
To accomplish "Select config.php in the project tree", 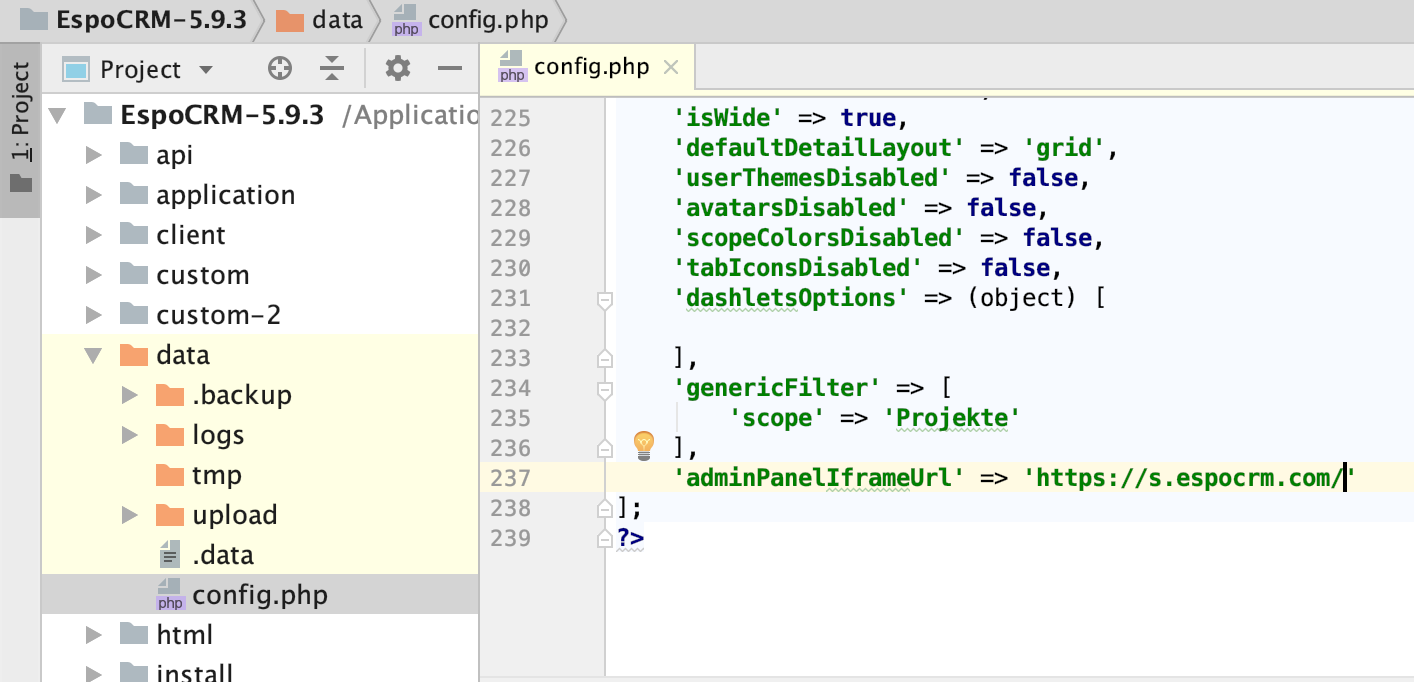I will [259, 595].
